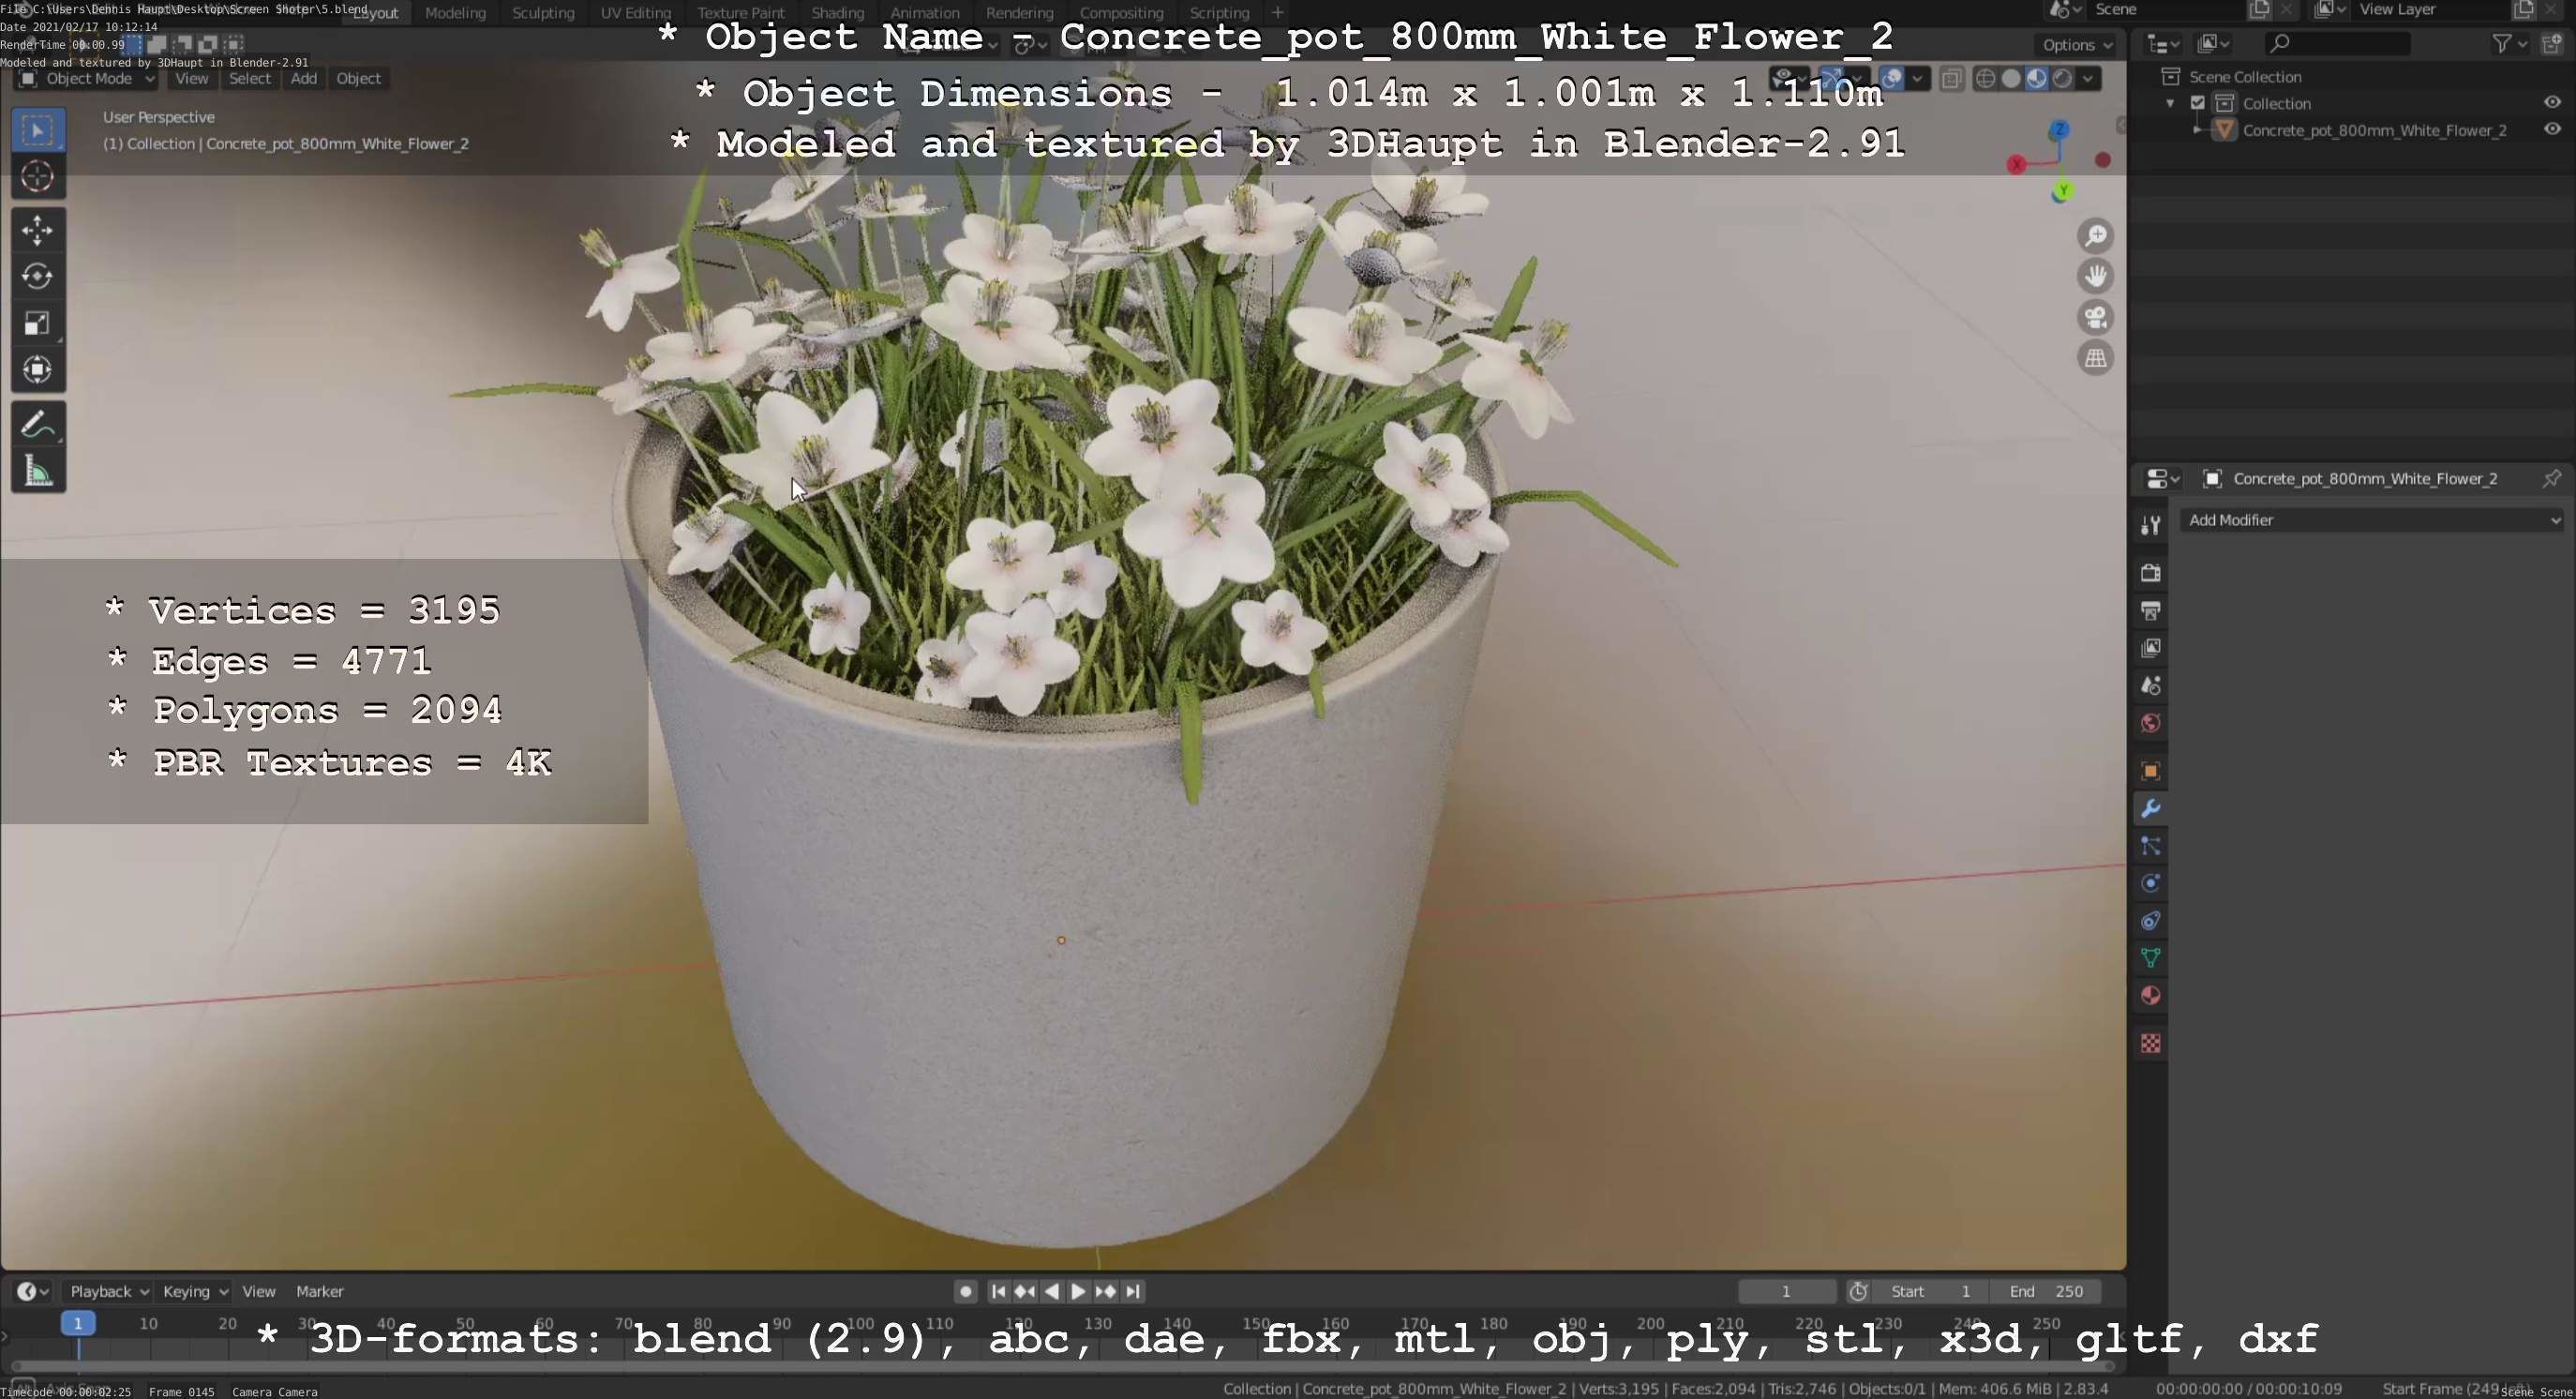The image size is (2576, 1399).
Task: Open viewport Options dropdown
Action: 2077,45
